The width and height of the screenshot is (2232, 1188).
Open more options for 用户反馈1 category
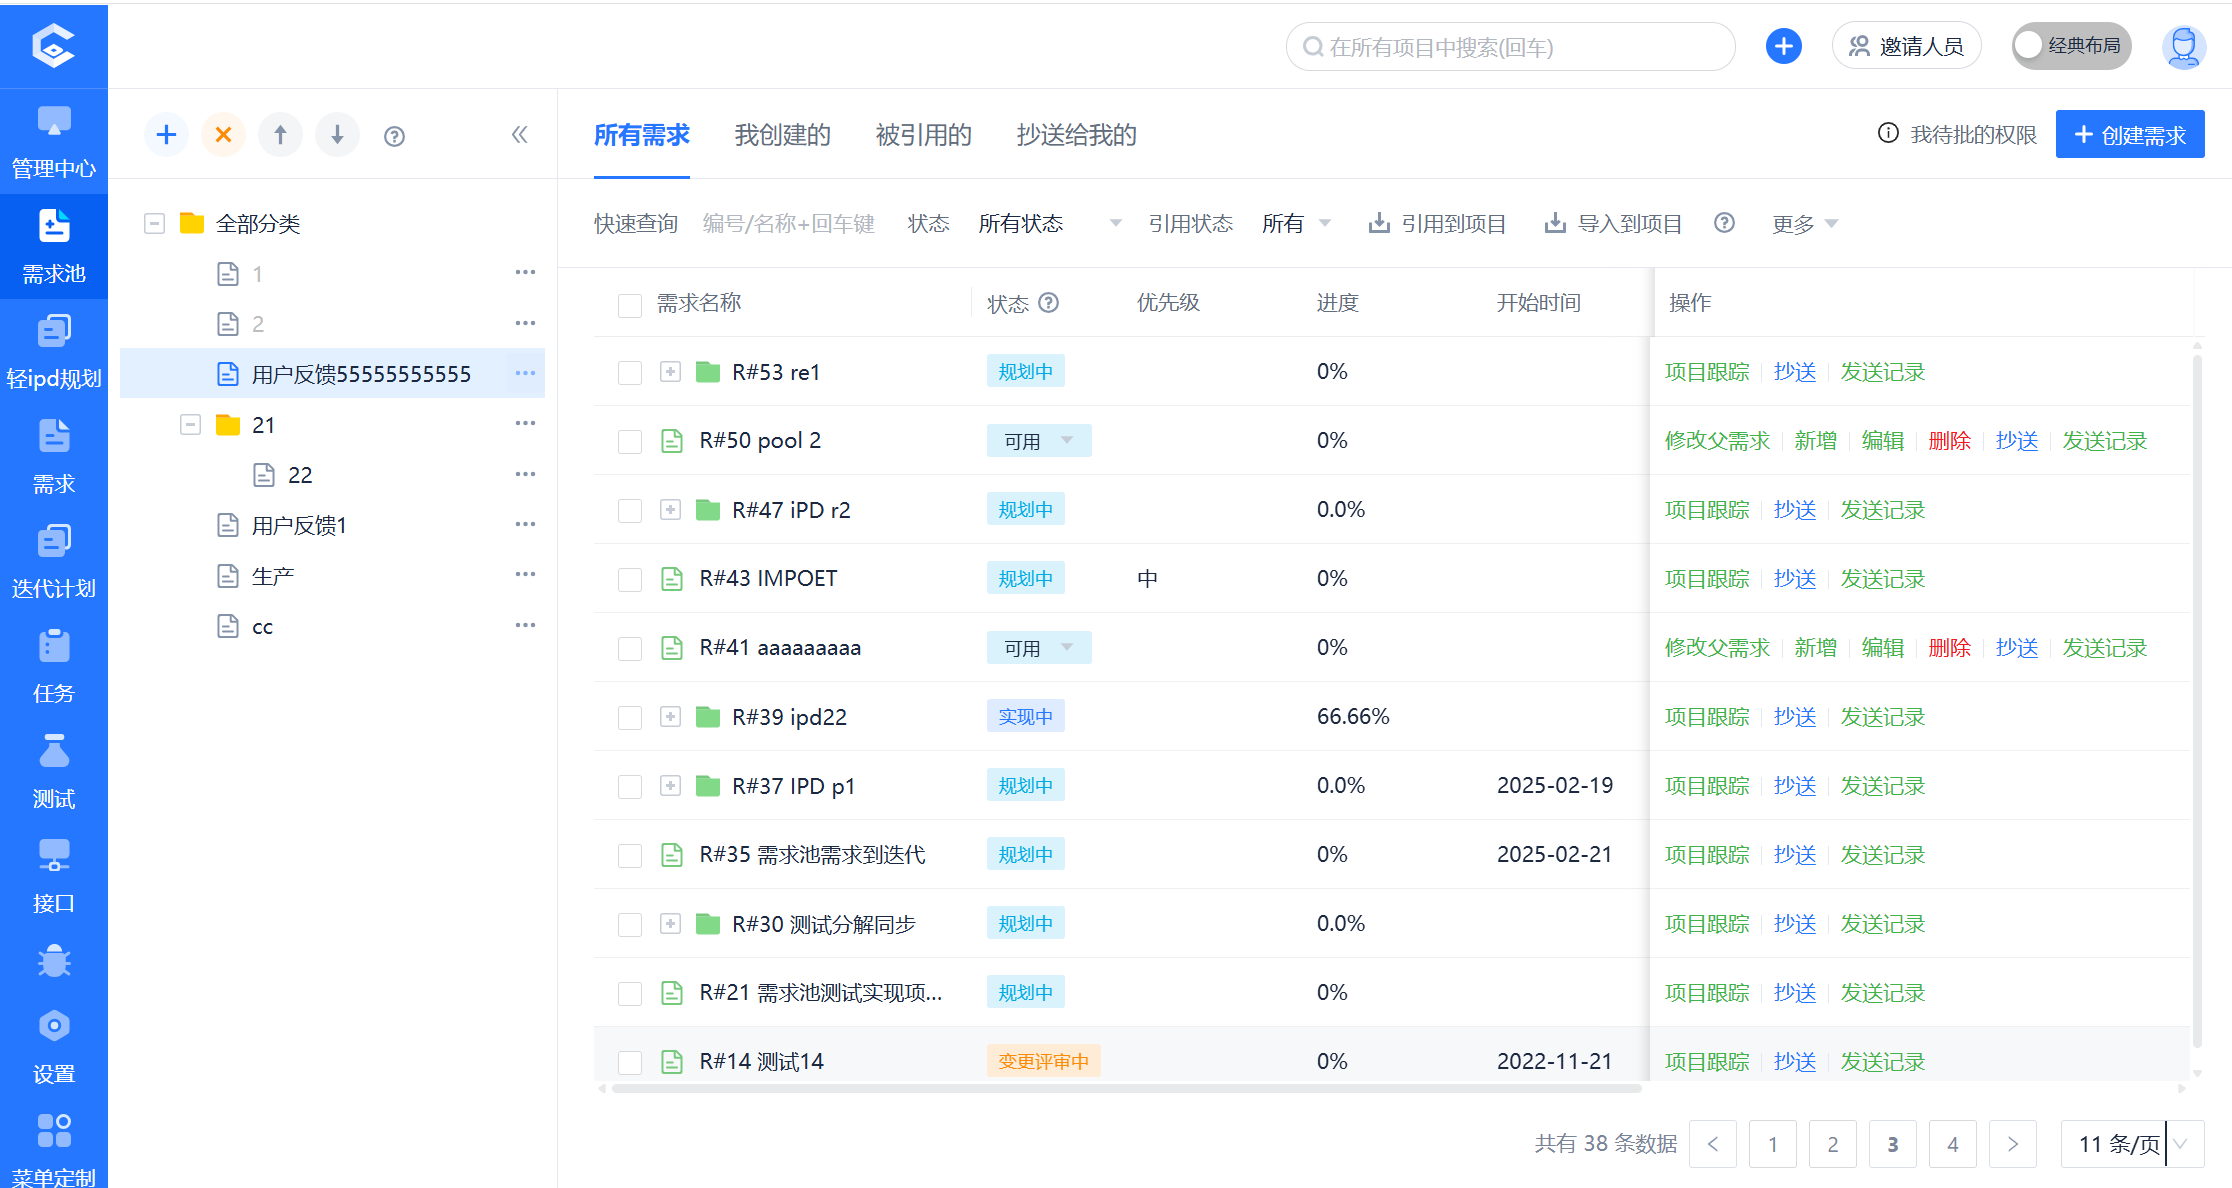525,524
